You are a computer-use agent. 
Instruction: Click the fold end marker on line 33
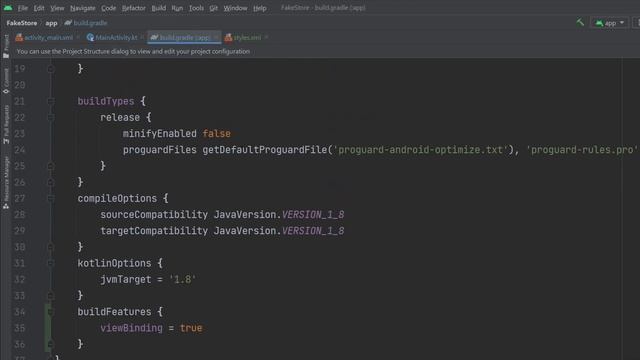click(x=51, y=296)
